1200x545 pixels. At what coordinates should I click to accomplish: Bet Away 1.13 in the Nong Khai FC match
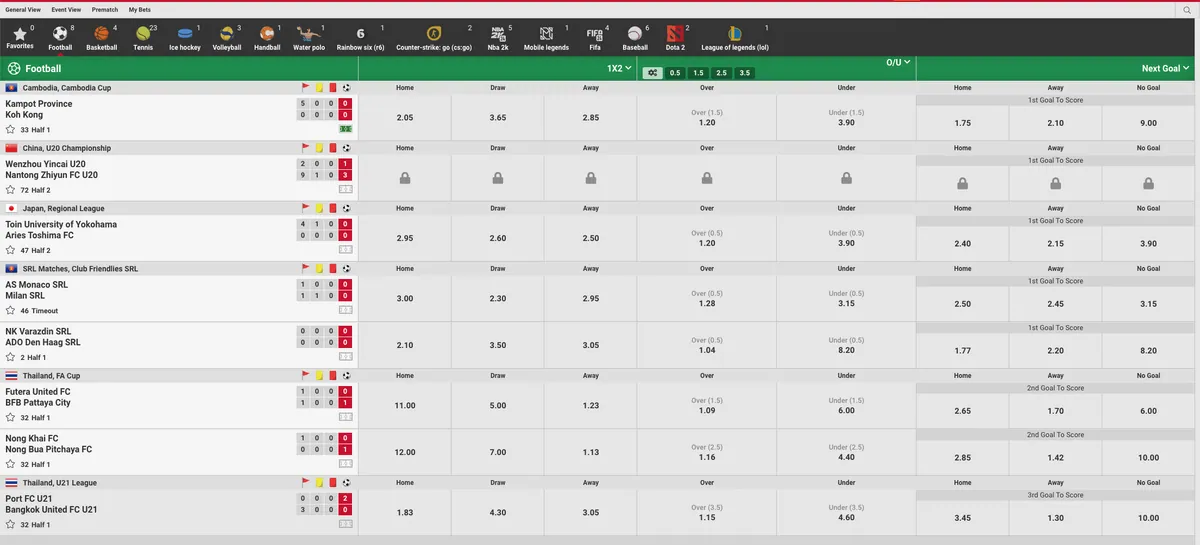591,452
